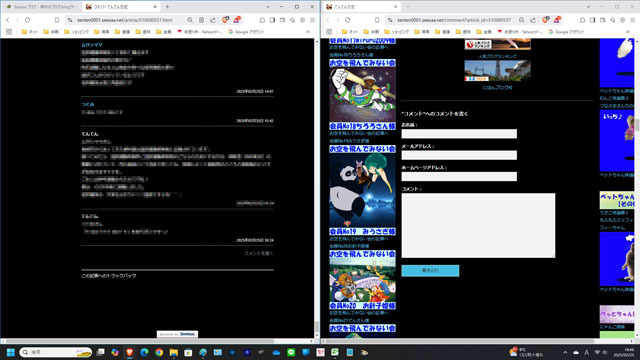Open the sidebar panel icon in left window

[x=272, y=20]
